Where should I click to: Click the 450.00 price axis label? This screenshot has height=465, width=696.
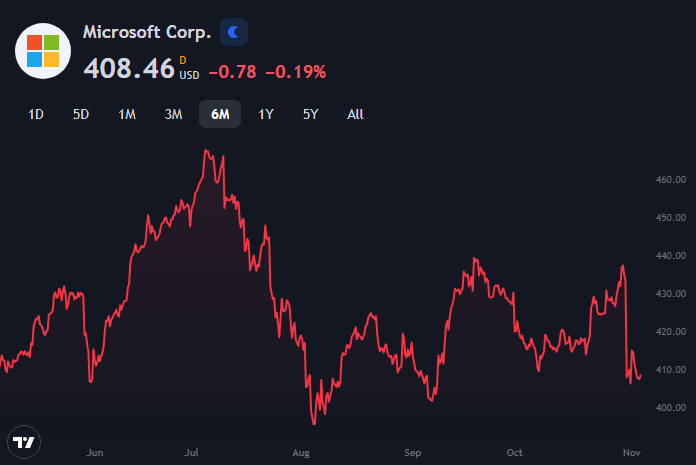tap(671, 218)
